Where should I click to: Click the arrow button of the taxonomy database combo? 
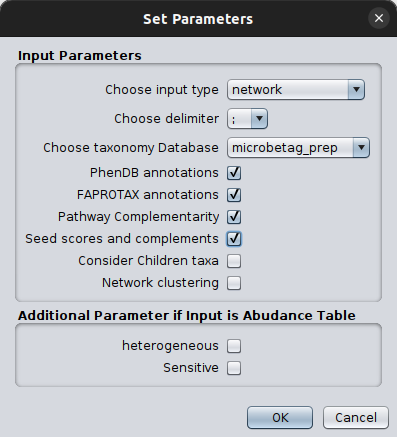[x=361, y=147]
